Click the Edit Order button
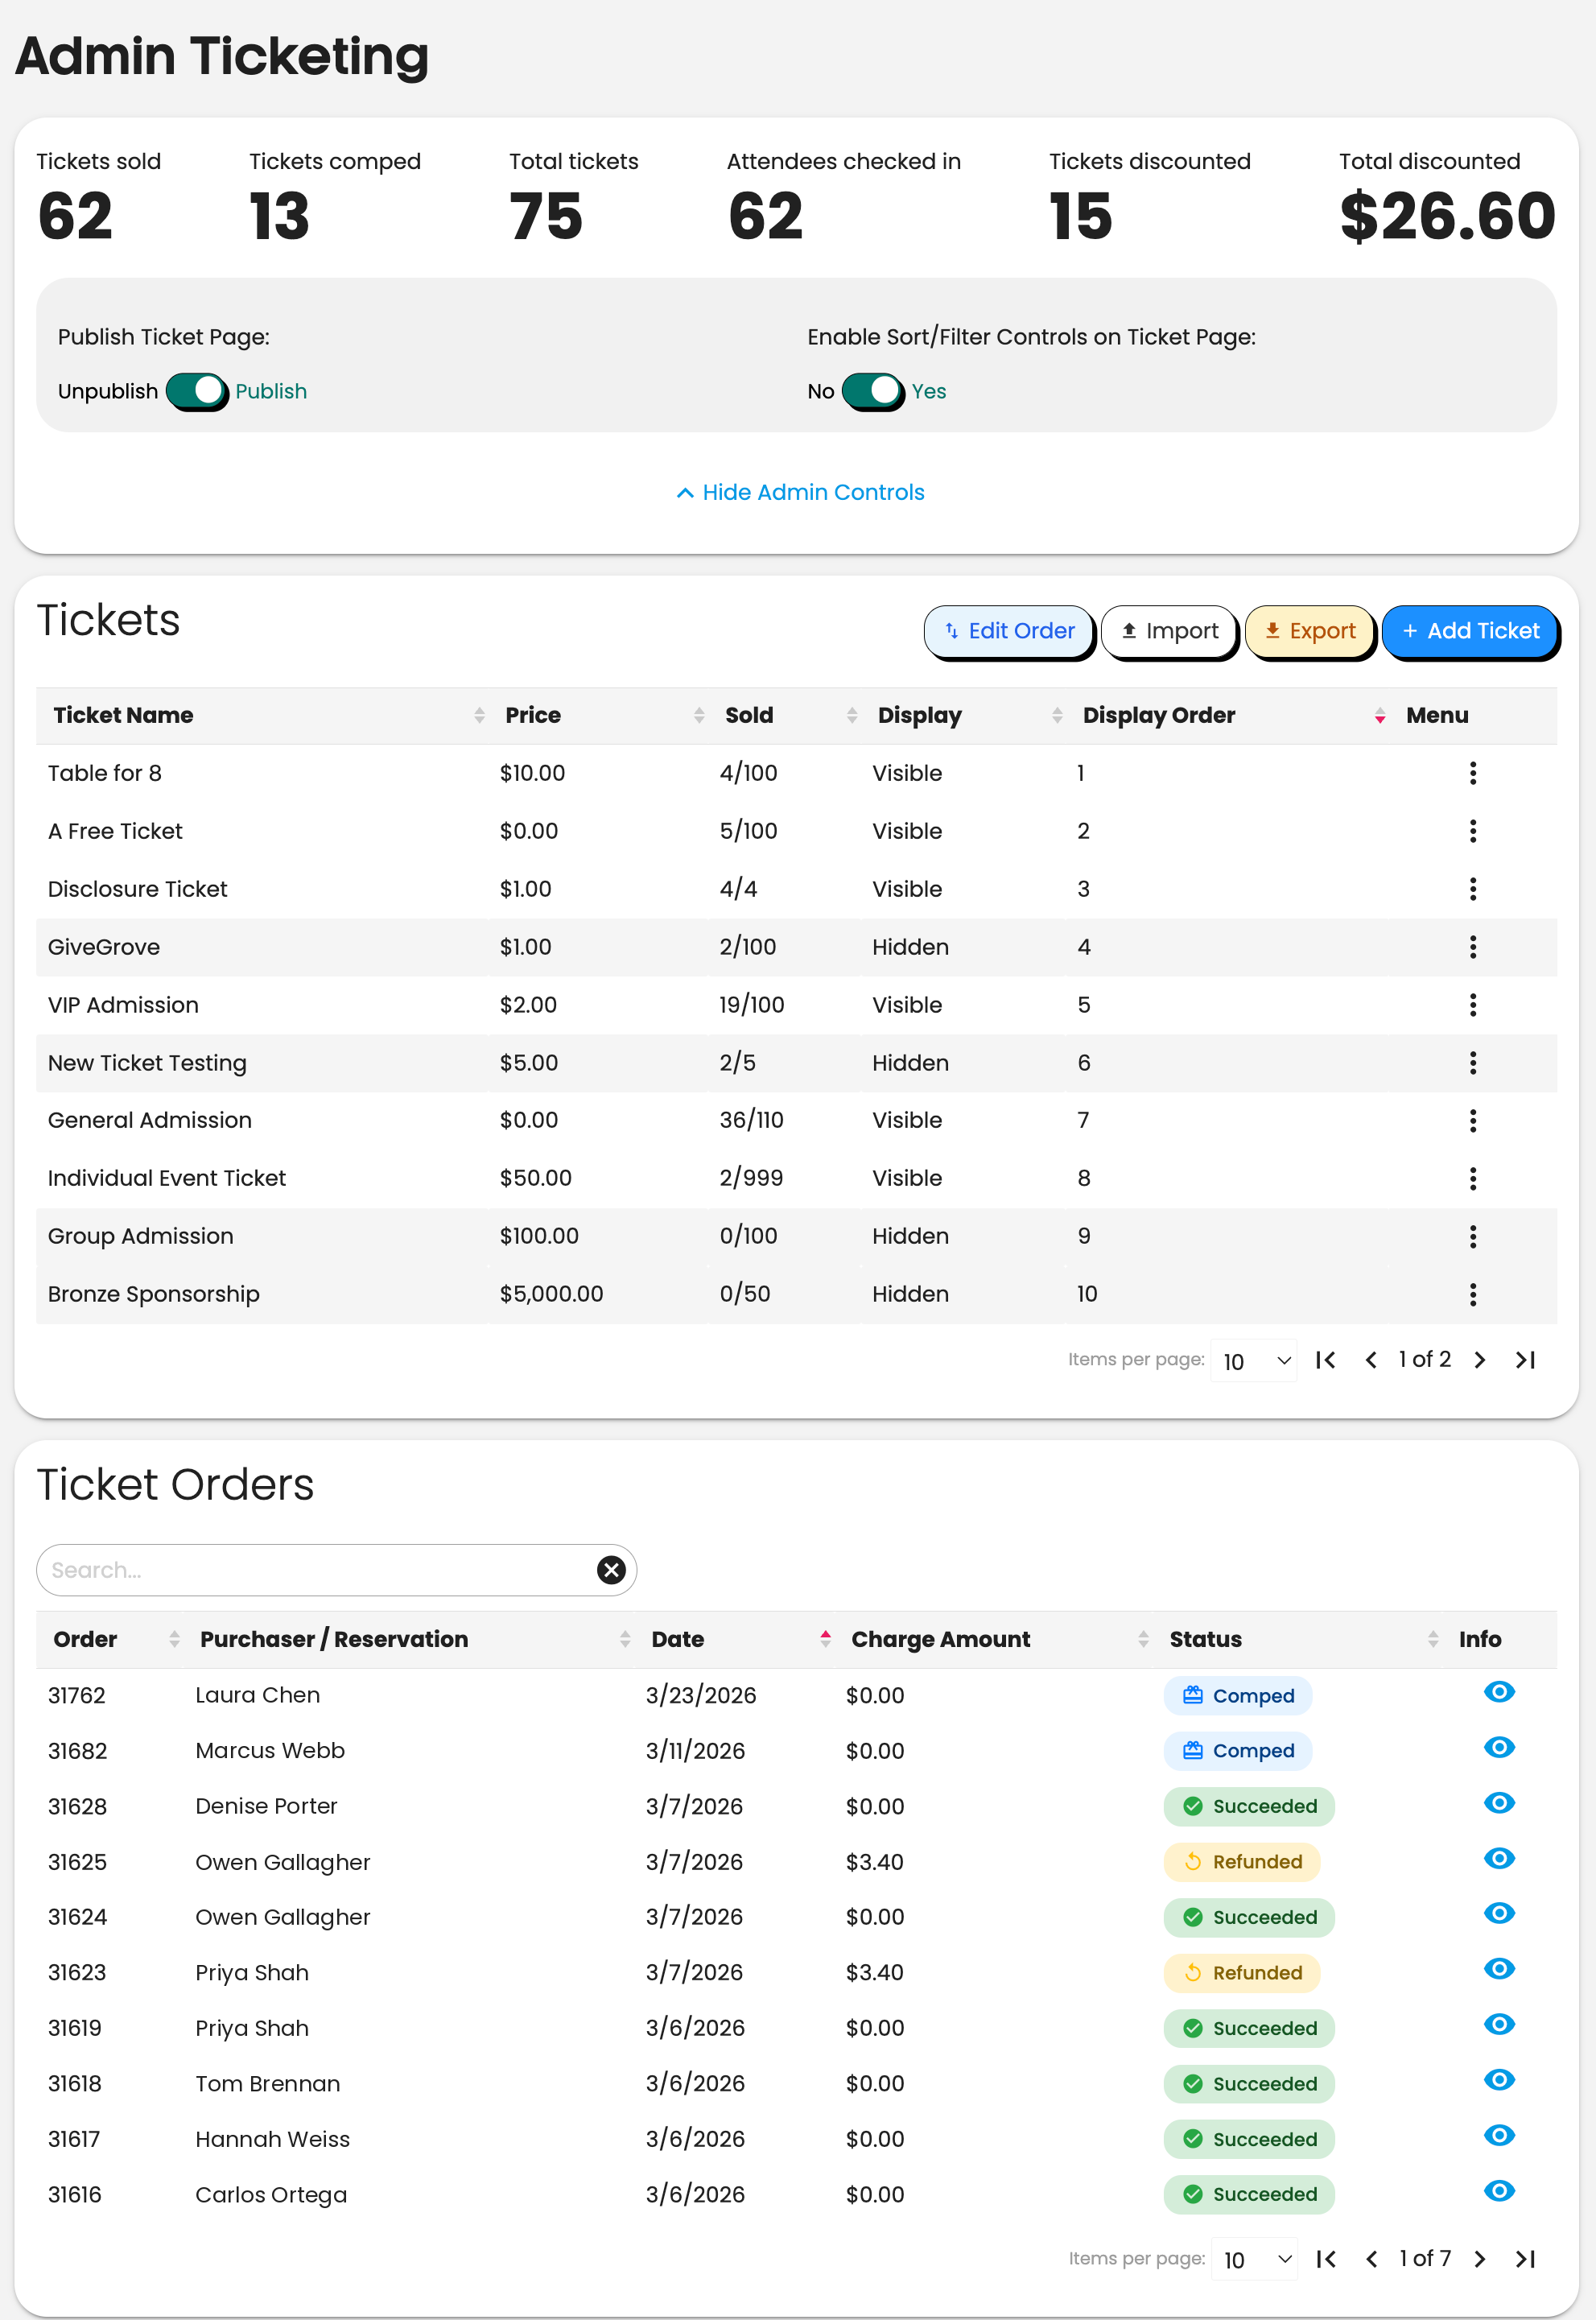 click(1008, 631)
